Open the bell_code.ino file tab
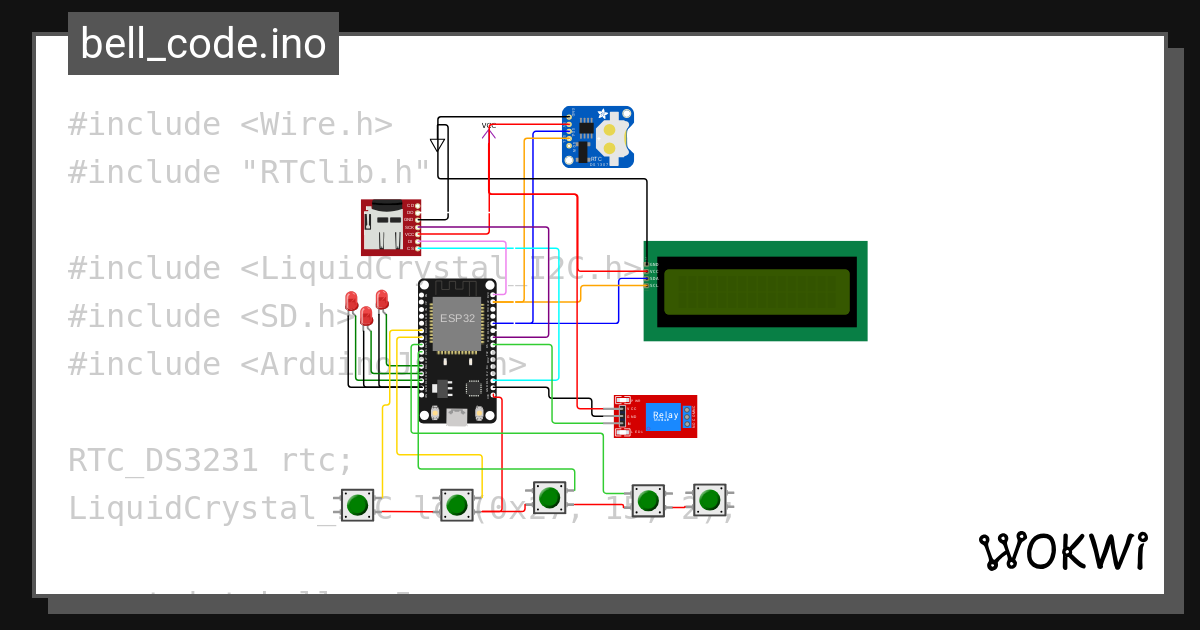Image resolution: width=1200 pixels, height=630 pixels. pos(203,44)
